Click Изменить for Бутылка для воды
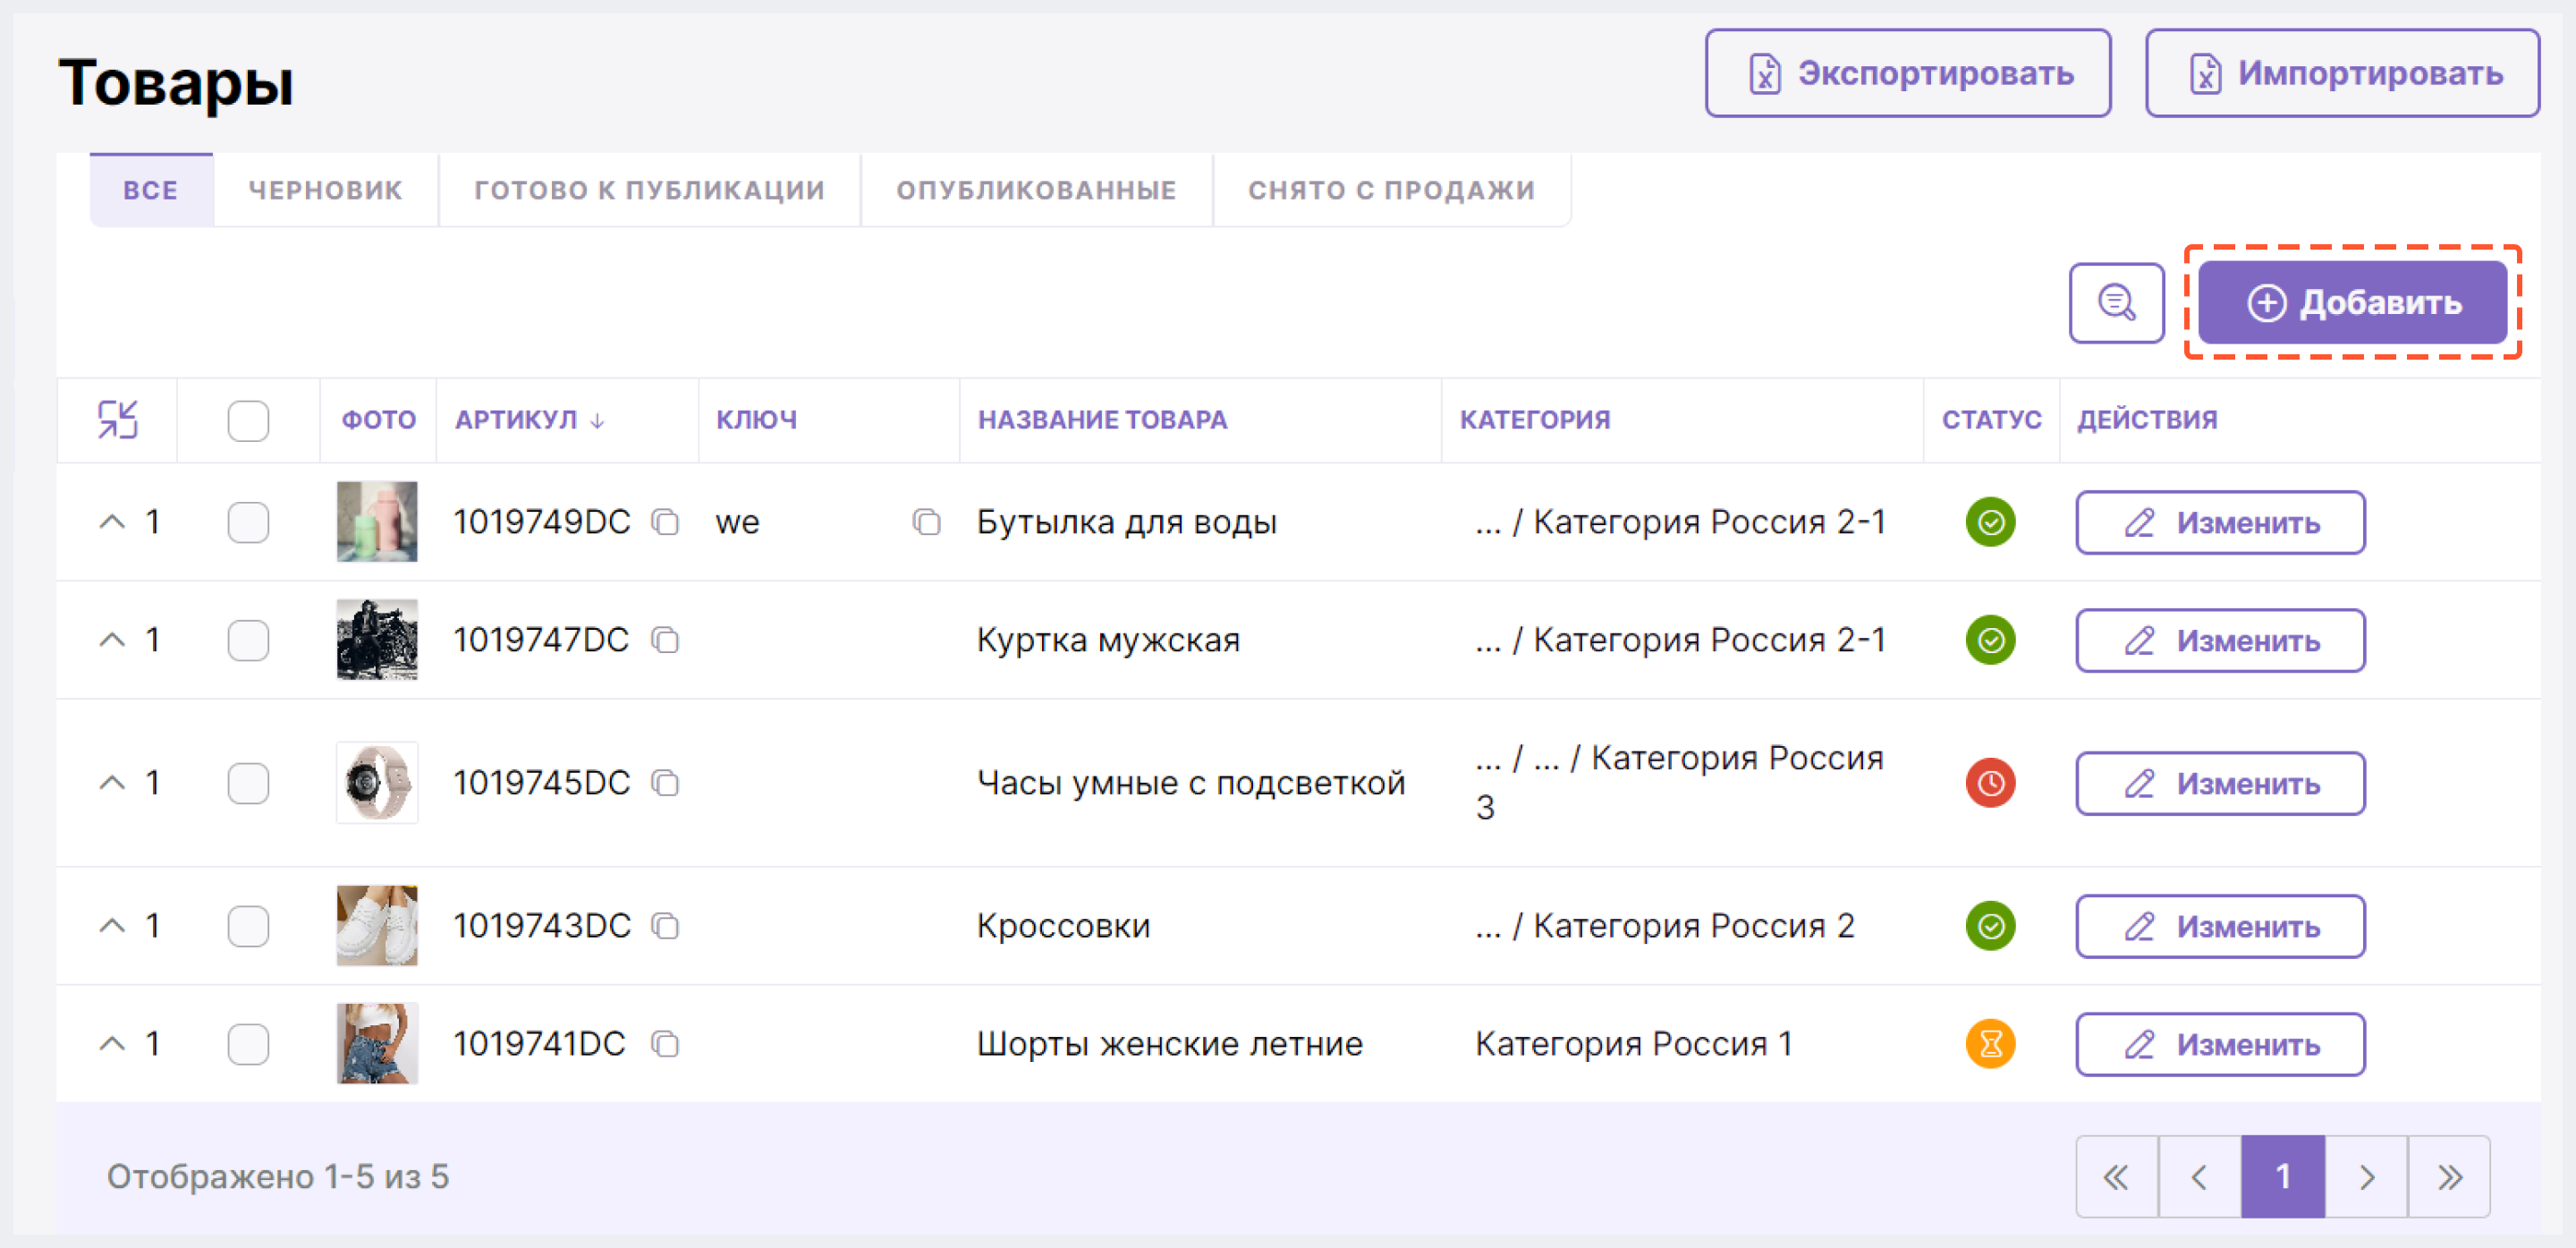 [2220, 522]
